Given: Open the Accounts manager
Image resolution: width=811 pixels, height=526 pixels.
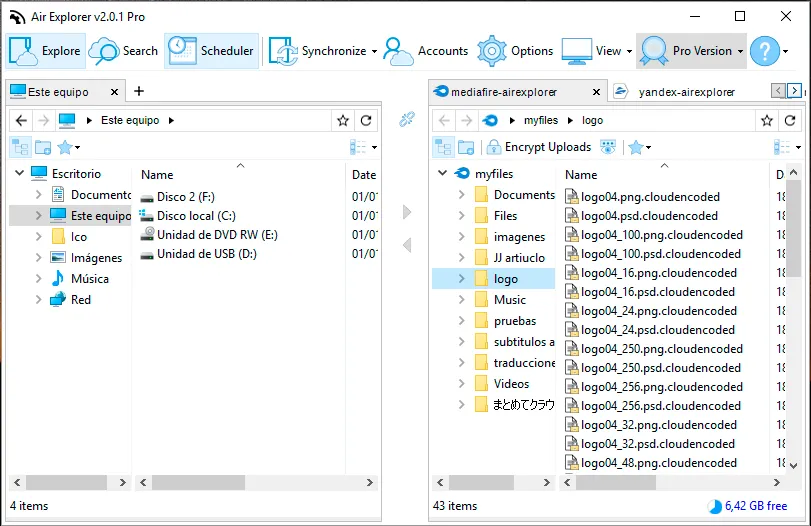Looking at the screenshot, I should pyautogui.click(x=426, y=51).
